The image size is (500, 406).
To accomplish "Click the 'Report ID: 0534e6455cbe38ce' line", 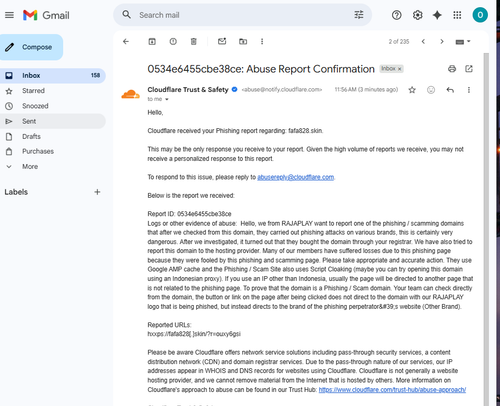I will [x=189, y=214].
